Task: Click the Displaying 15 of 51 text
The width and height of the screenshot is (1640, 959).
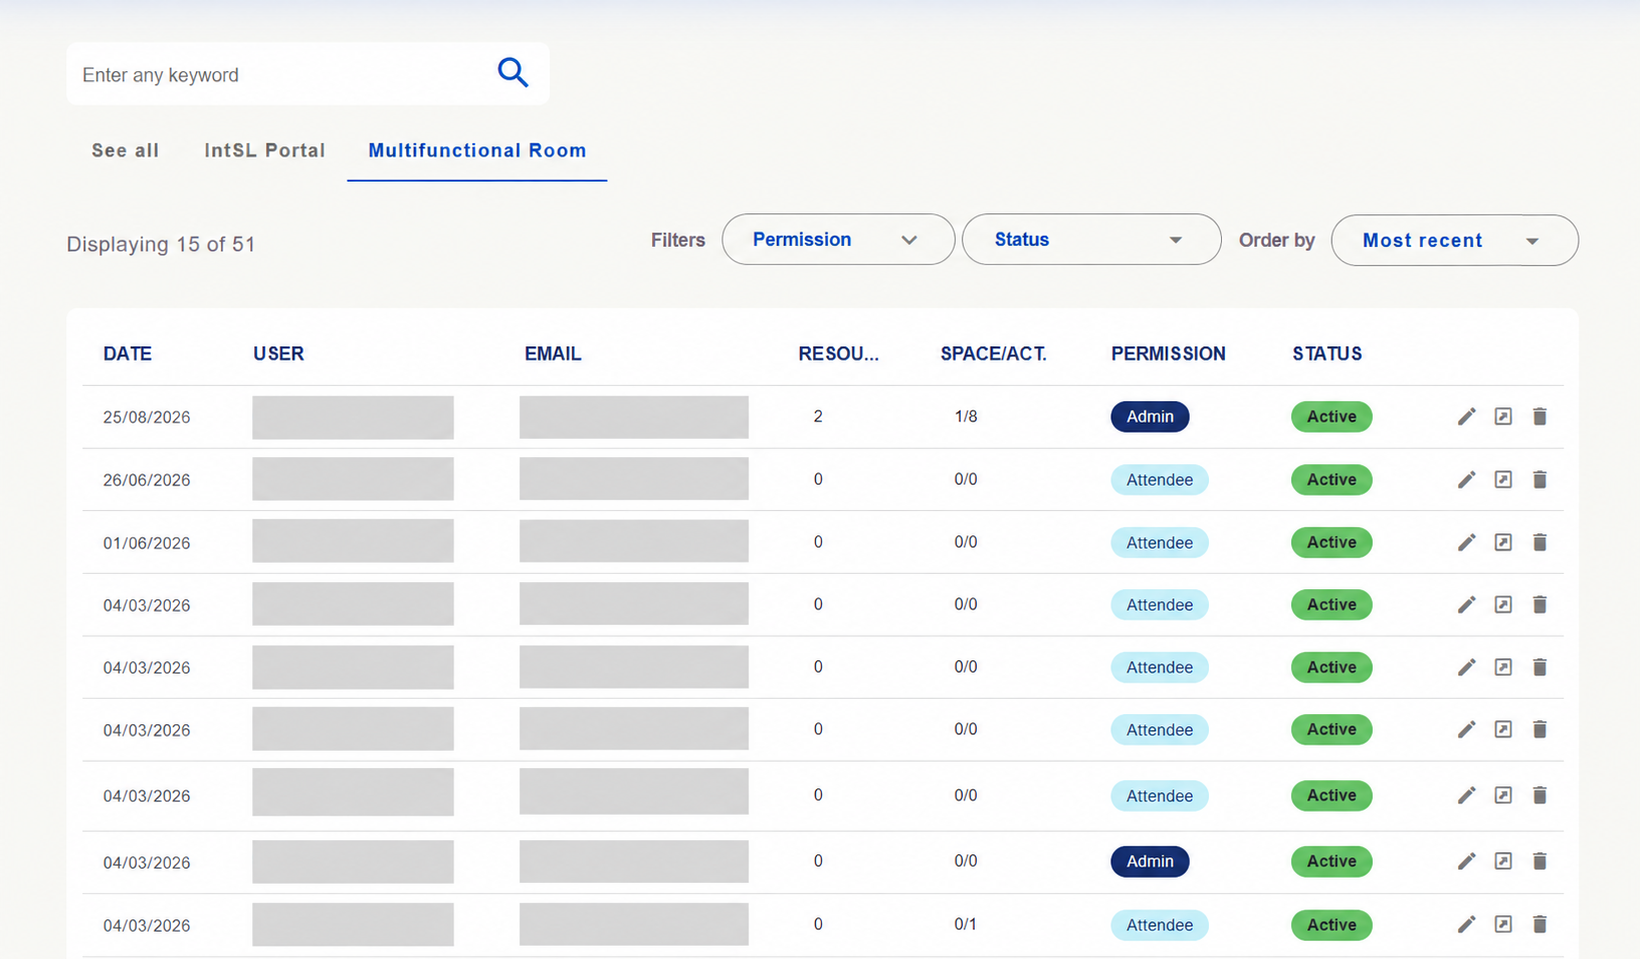Action: pos(161,244)
